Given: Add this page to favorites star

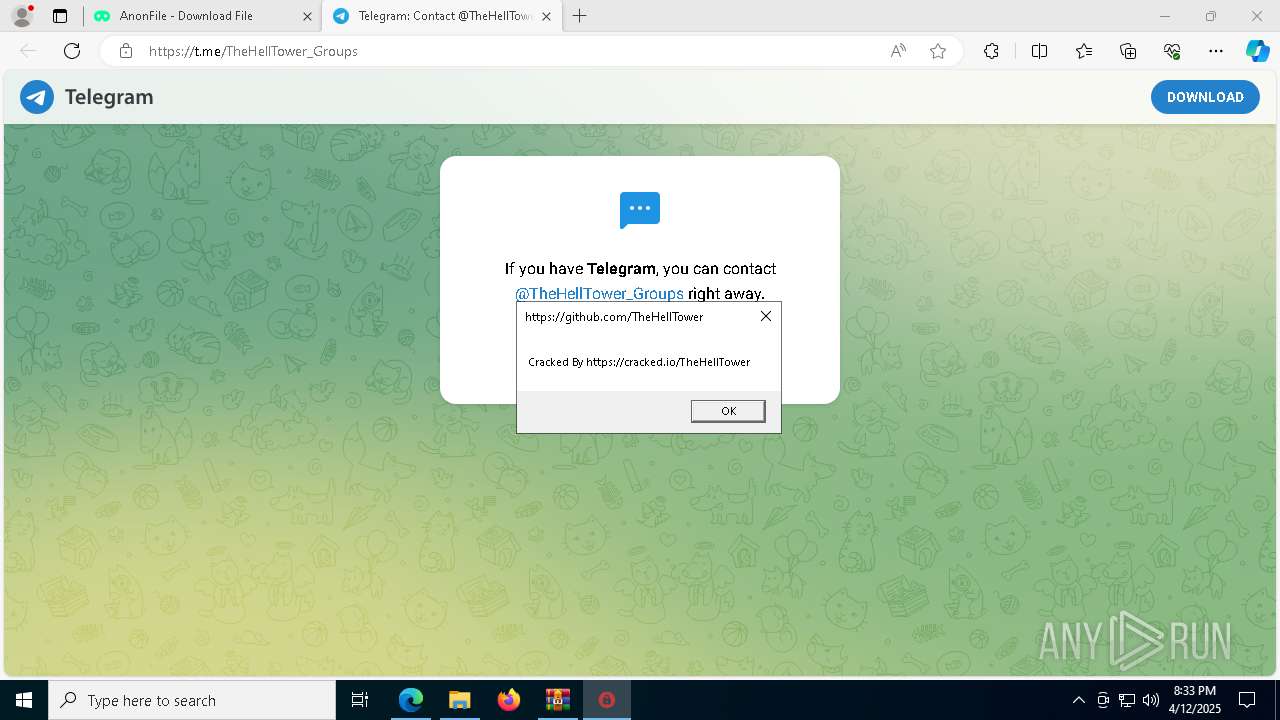Looking at the screenshot, I should [x=938, y=51].
